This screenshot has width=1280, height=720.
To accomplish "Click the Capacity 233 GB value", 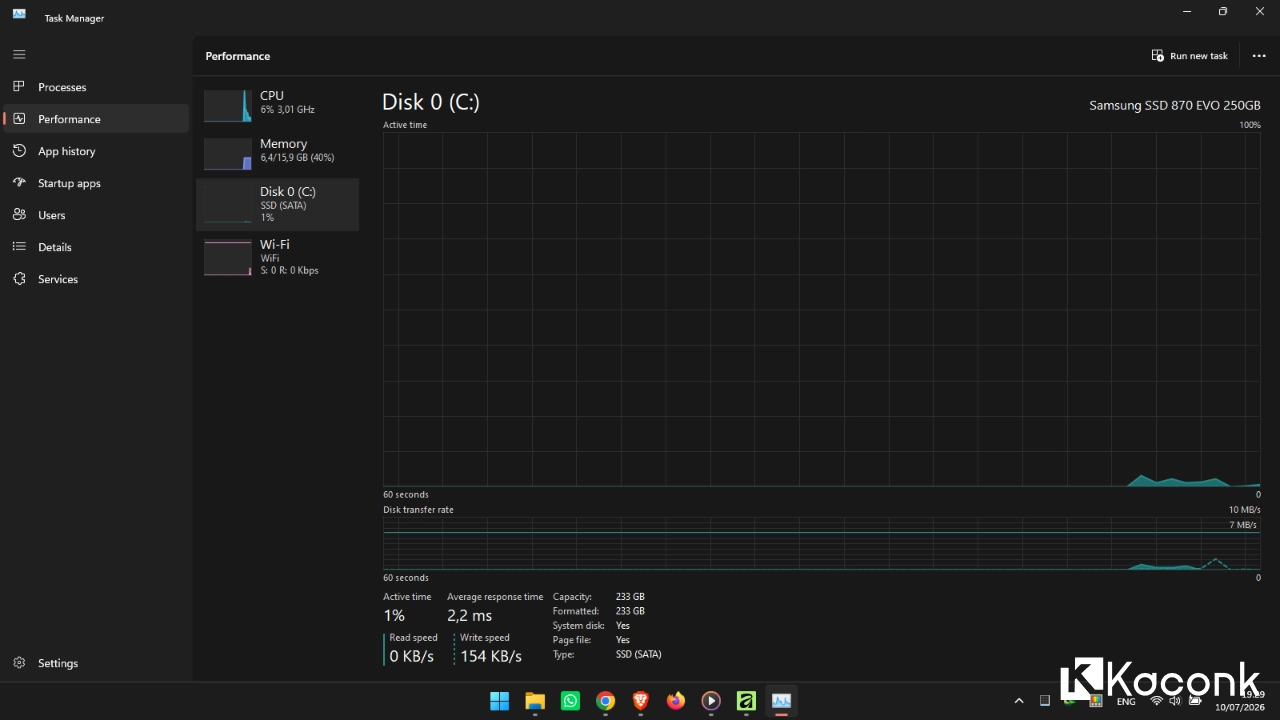I will [630, 597].
